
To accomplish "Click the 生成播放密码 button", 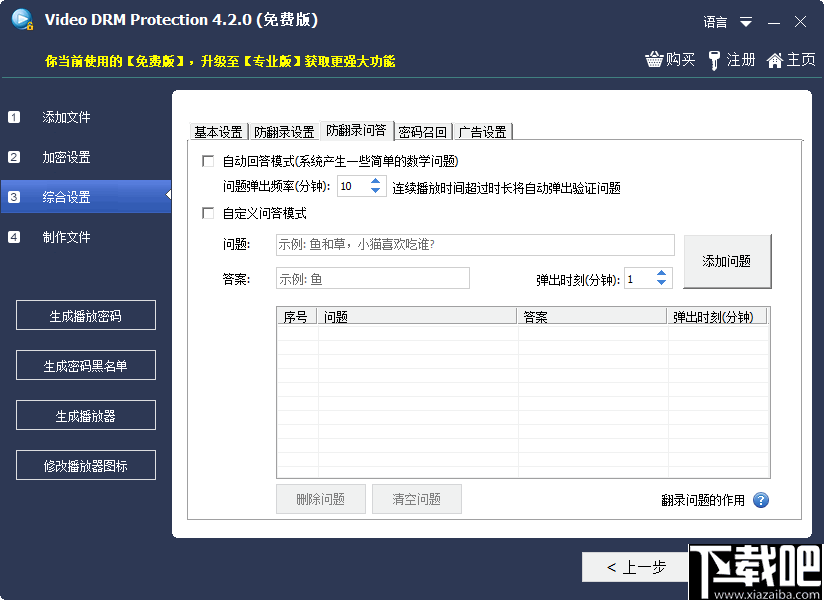I will coord(86,315).
